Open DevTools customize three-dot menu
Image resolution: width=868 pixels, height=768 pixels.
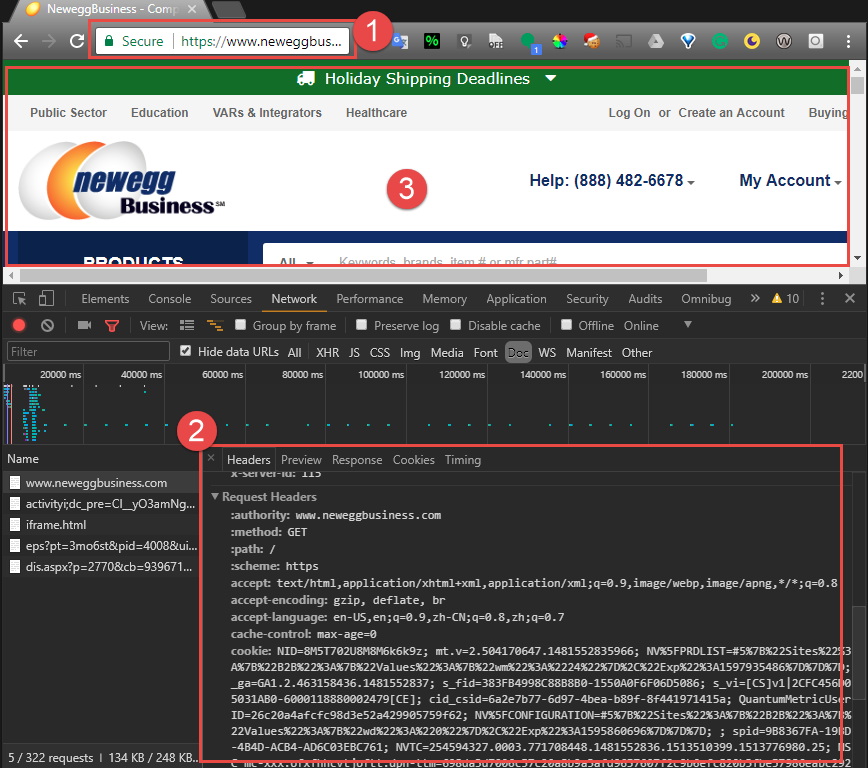[x=822, y=298]
